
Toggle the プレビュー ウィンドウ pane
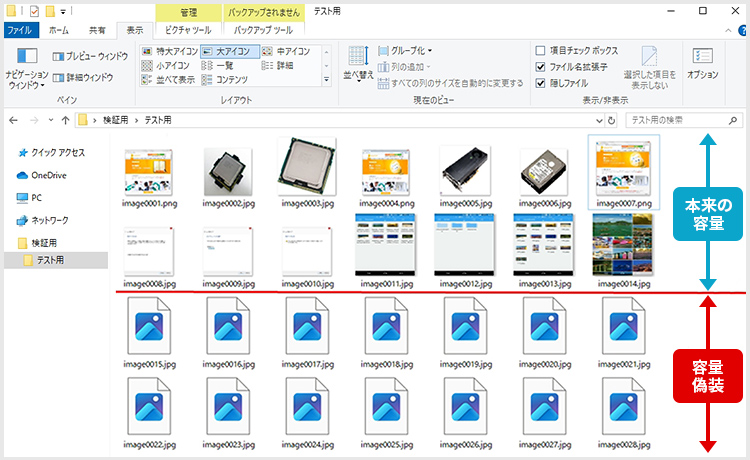[90, 56]
